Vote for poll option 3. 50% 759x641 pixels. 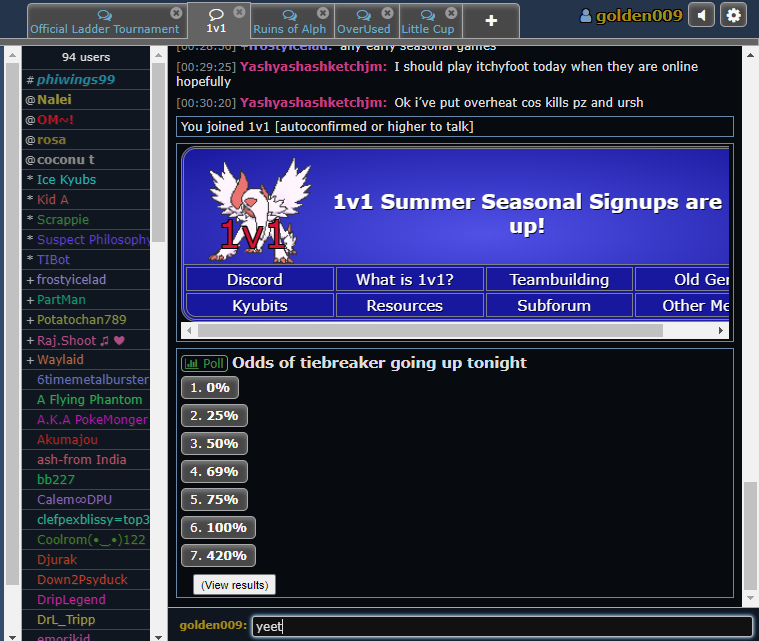(x=214, y=444)
